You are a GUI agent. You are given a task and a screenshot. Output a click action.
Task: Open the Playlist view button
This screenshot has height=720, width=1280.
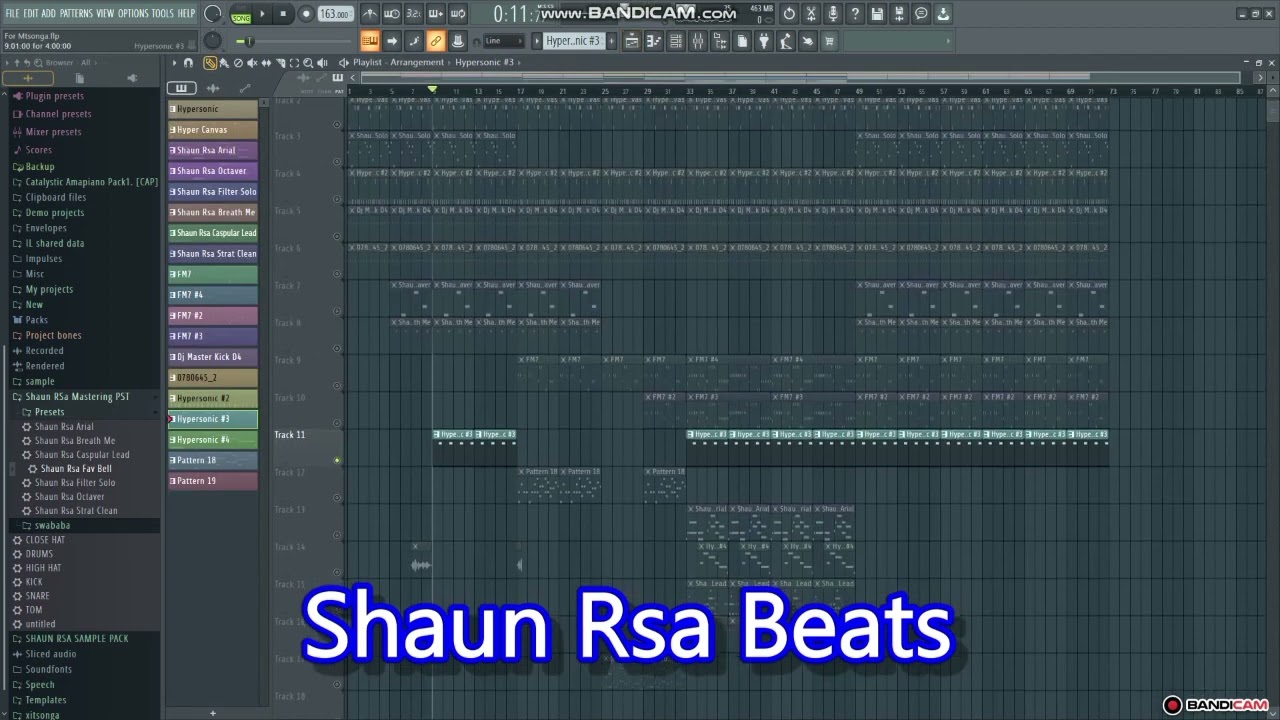pos(632,41)
